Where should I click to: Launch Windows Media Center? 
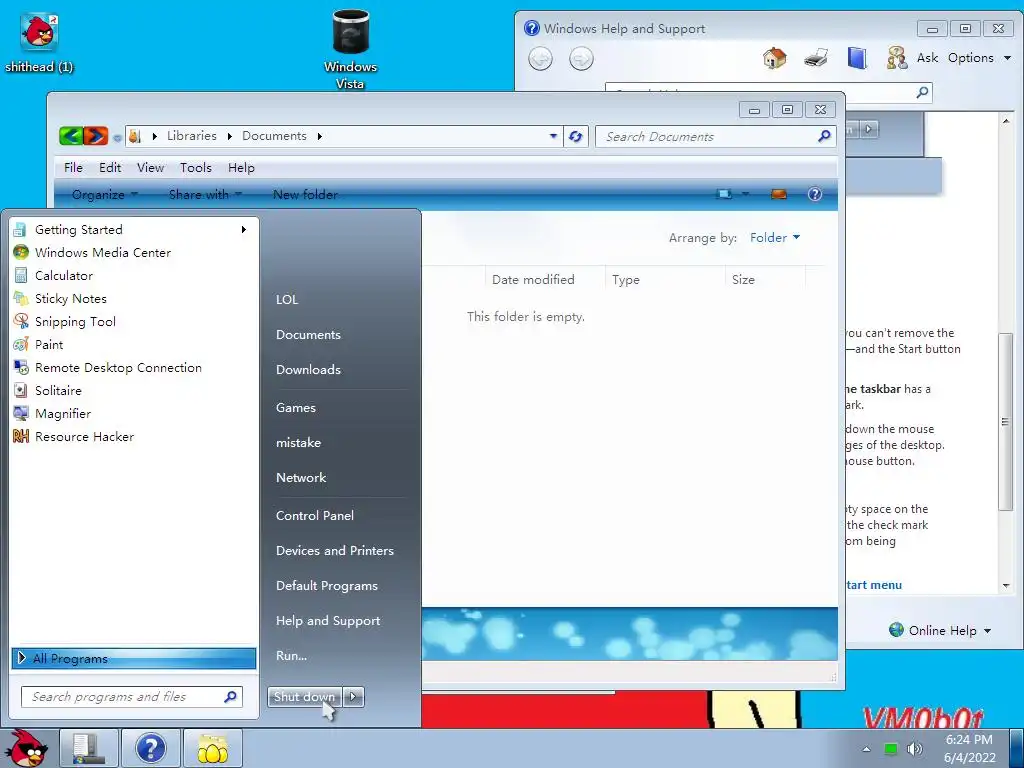click(133, 252)
